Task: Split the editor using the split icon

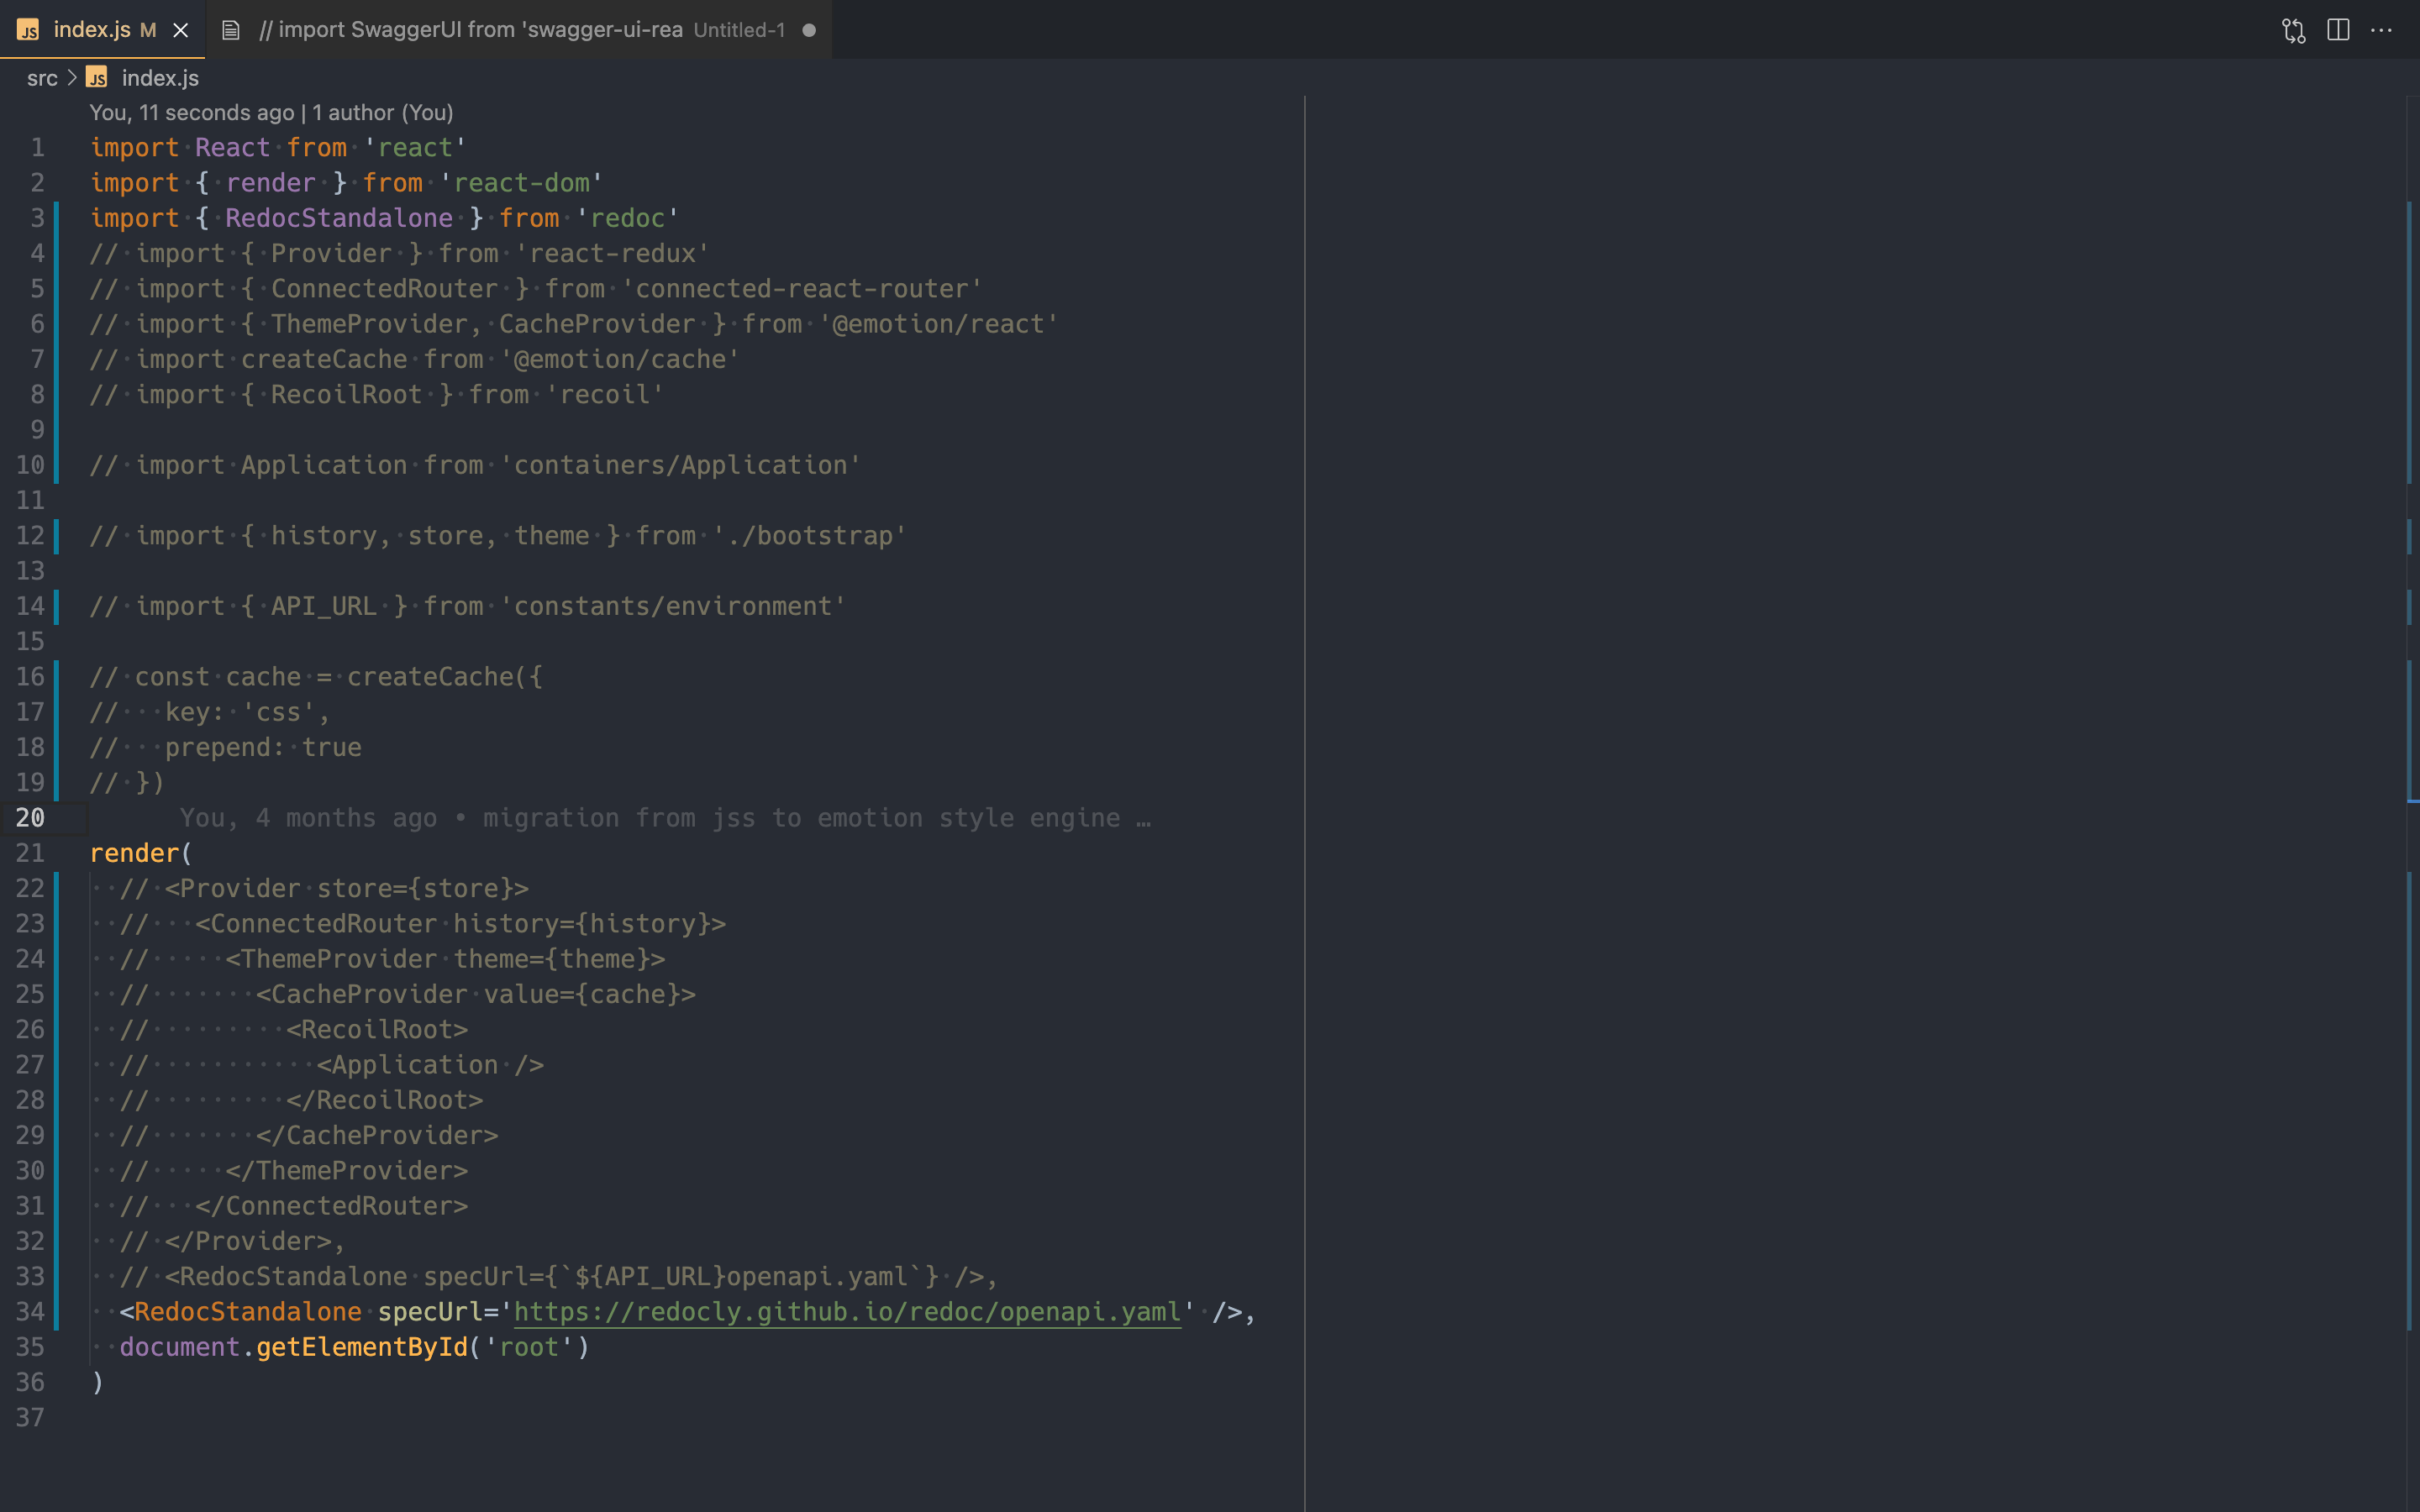Action: point(2338,30)
